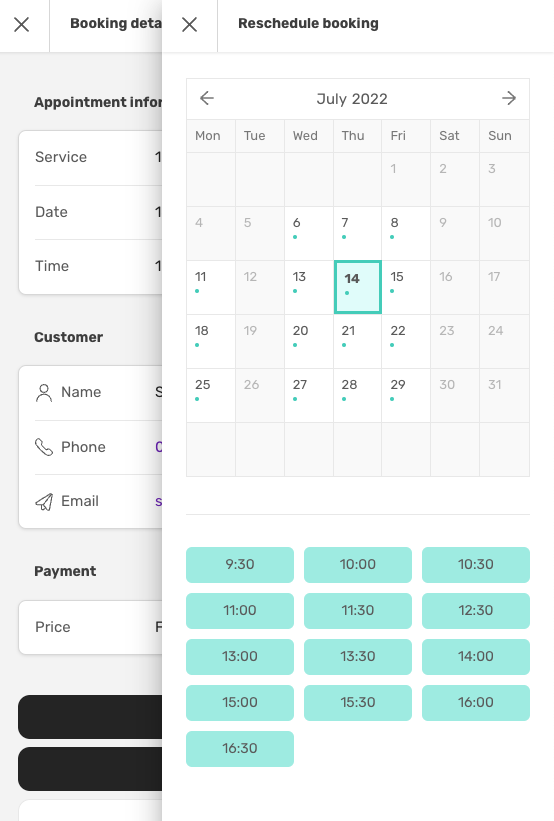Select the highlighted date July 14
This screenshot has height=821, width=554.
click(358, 287)
